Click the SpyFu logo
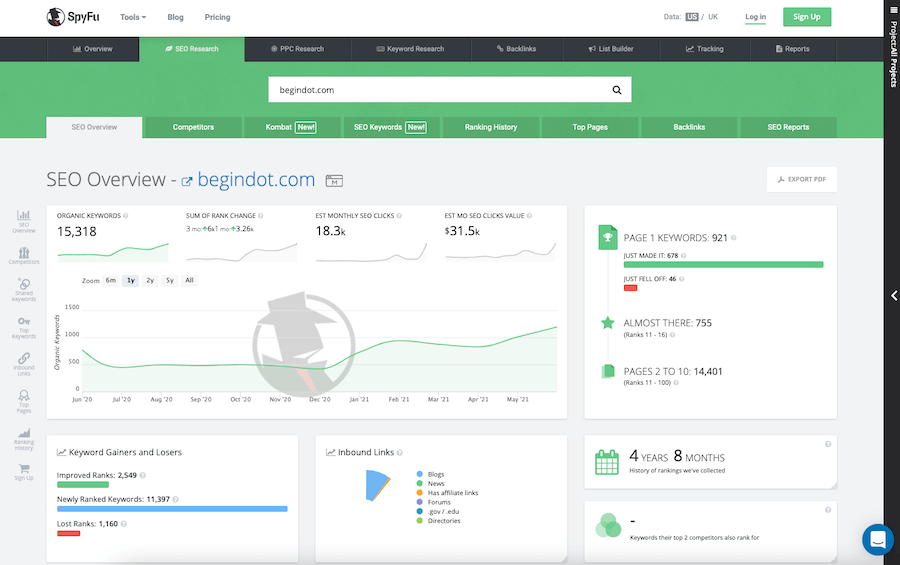Image resolution: width=900 pixels, height=565 pixels. 73,17
